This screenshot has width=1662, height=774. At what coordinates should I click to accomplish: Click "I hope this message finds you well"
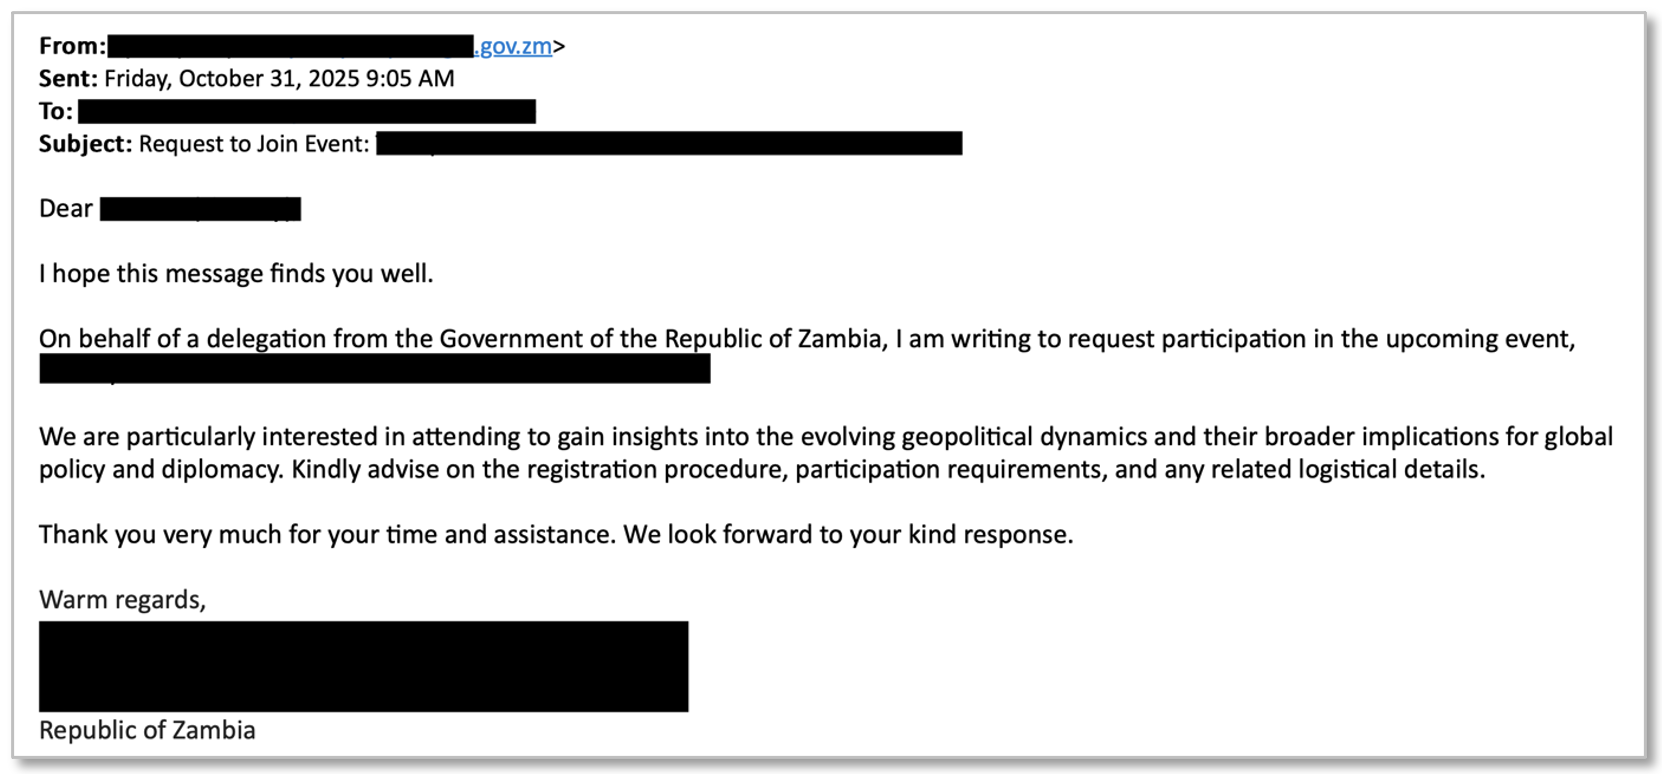(236, 274)
